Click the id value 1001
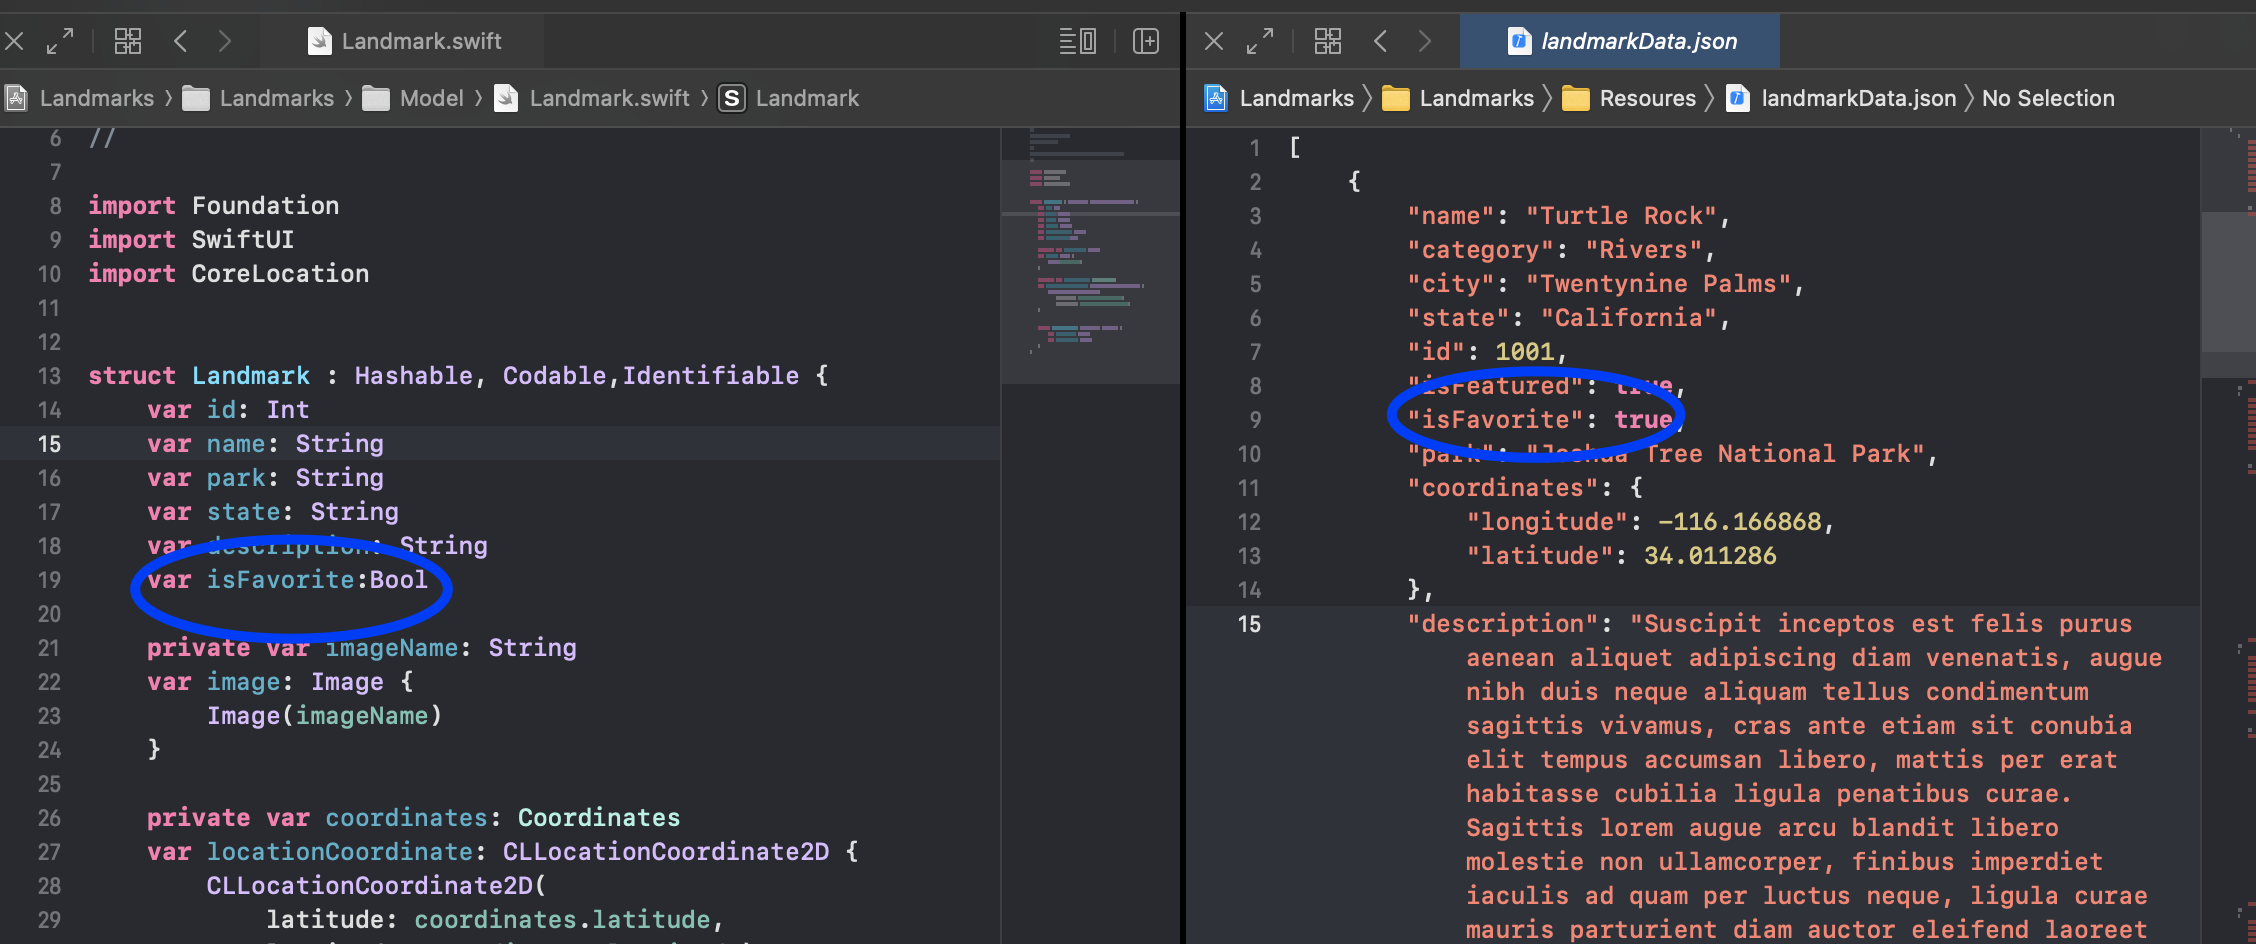 click(x=1525, y=352)
